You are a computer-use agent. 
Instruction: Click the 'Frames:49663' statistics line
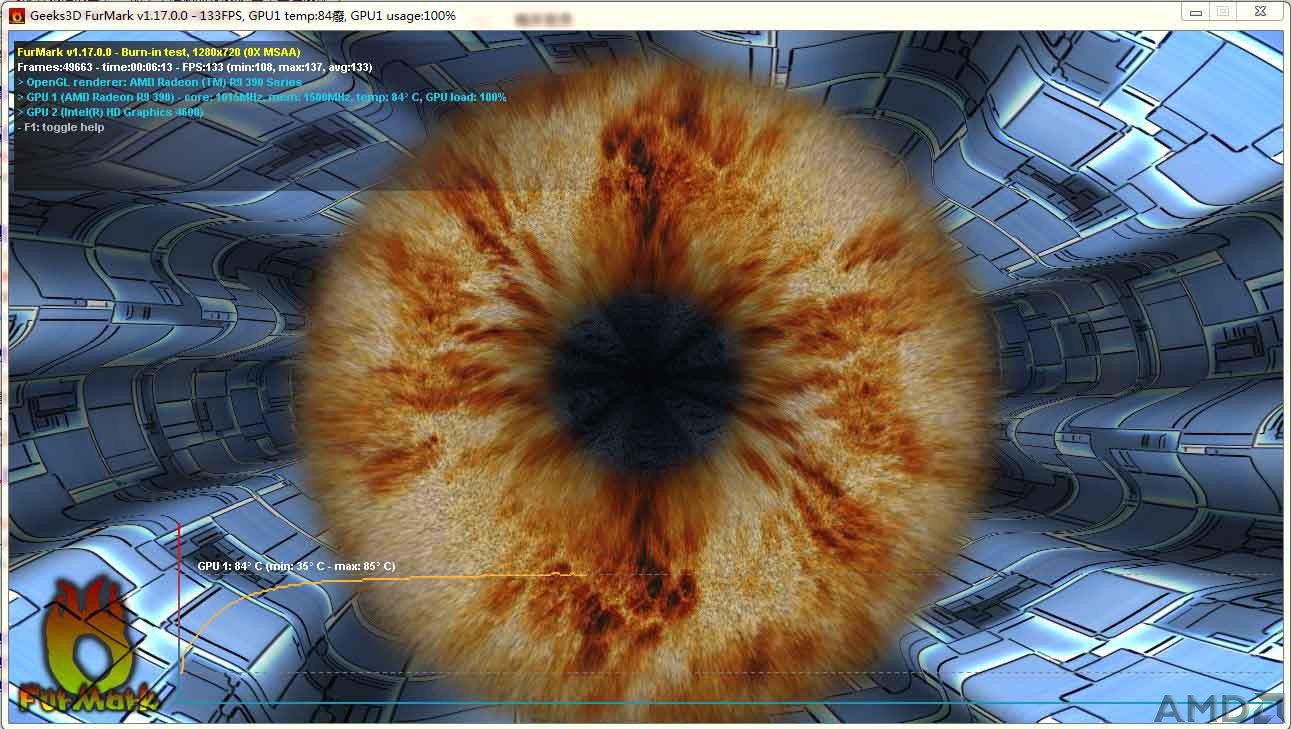[x=195, y=67]
